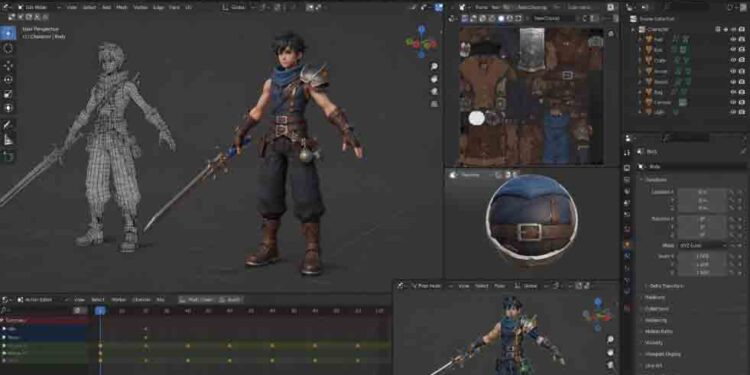Click the zoom magnifier in the Pose Mode viewport
The width and height of the screenshot is (750, 375).
point(610,340)
